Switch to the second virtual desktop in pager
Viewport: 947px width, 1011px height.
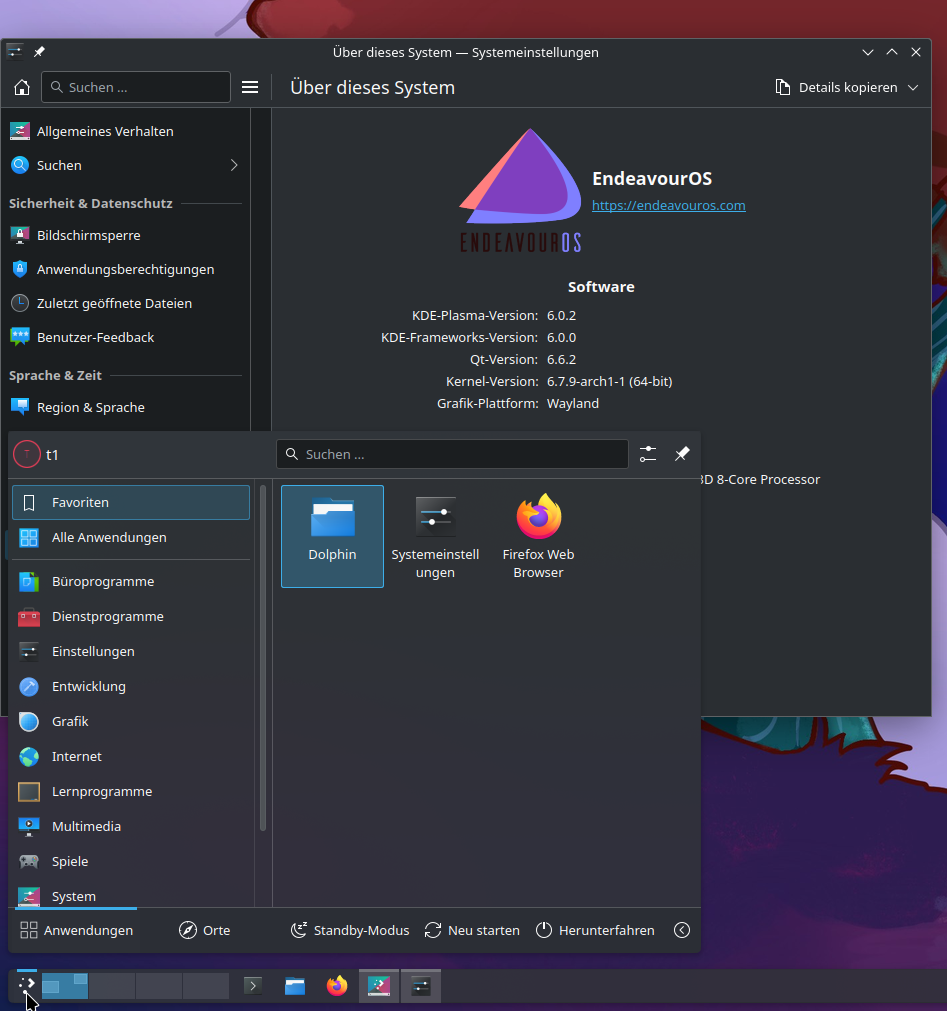[x=112, y=986]
